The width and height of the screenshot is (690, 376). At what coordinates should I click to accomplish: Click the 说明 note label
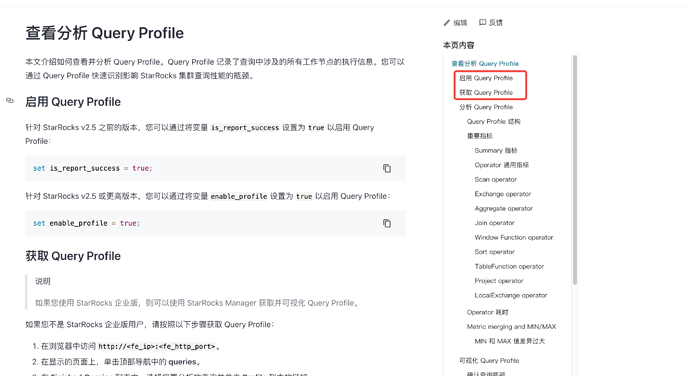coord(43,281)
